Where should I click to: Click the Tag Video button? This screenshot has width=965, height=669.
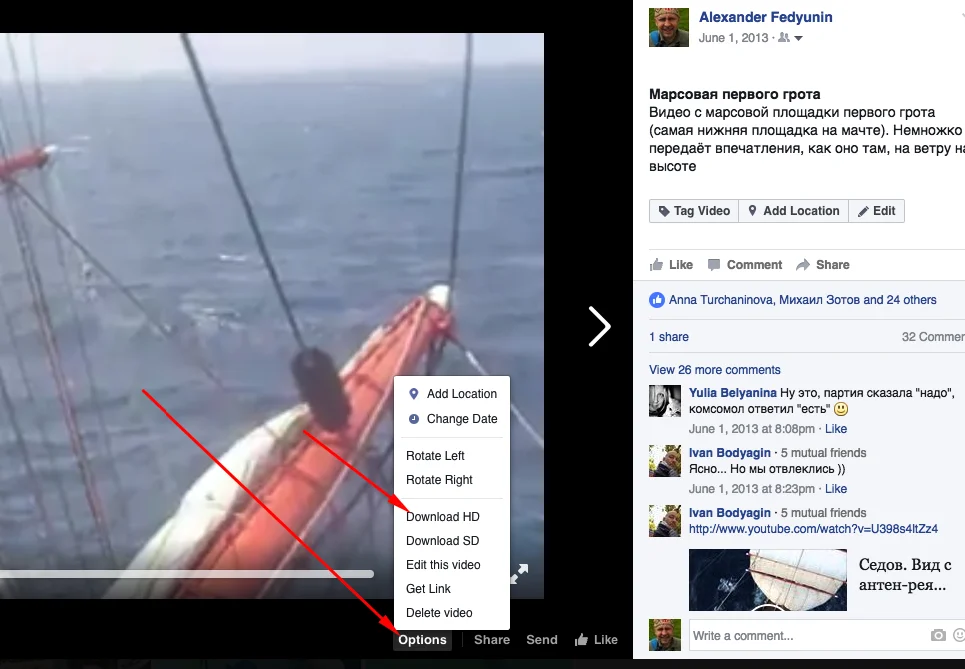(694, 211)
